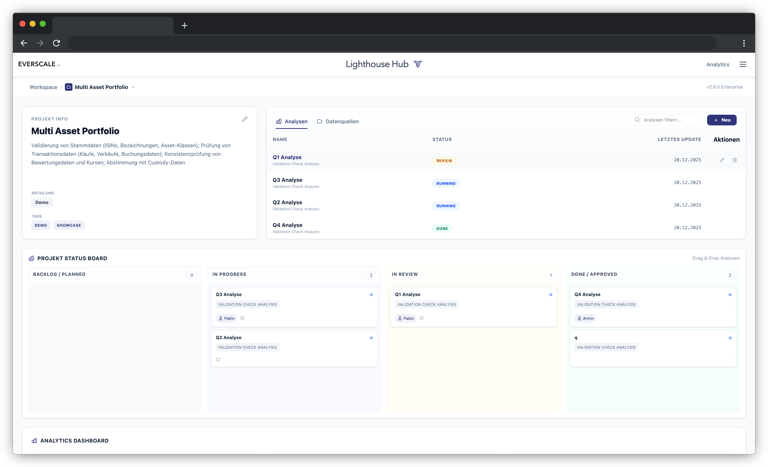Focus the Analysen filtern search field
The image size is (768, 467).
(x=667, y=120)
